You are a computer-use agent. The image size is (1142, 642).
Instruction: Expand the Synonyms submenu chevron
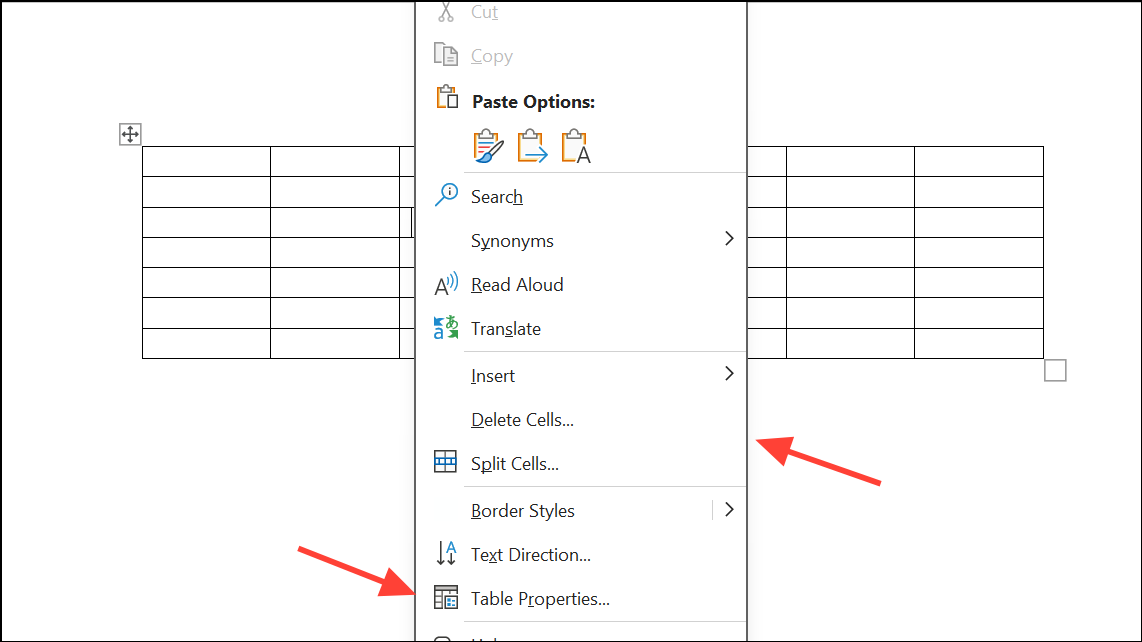729,239
